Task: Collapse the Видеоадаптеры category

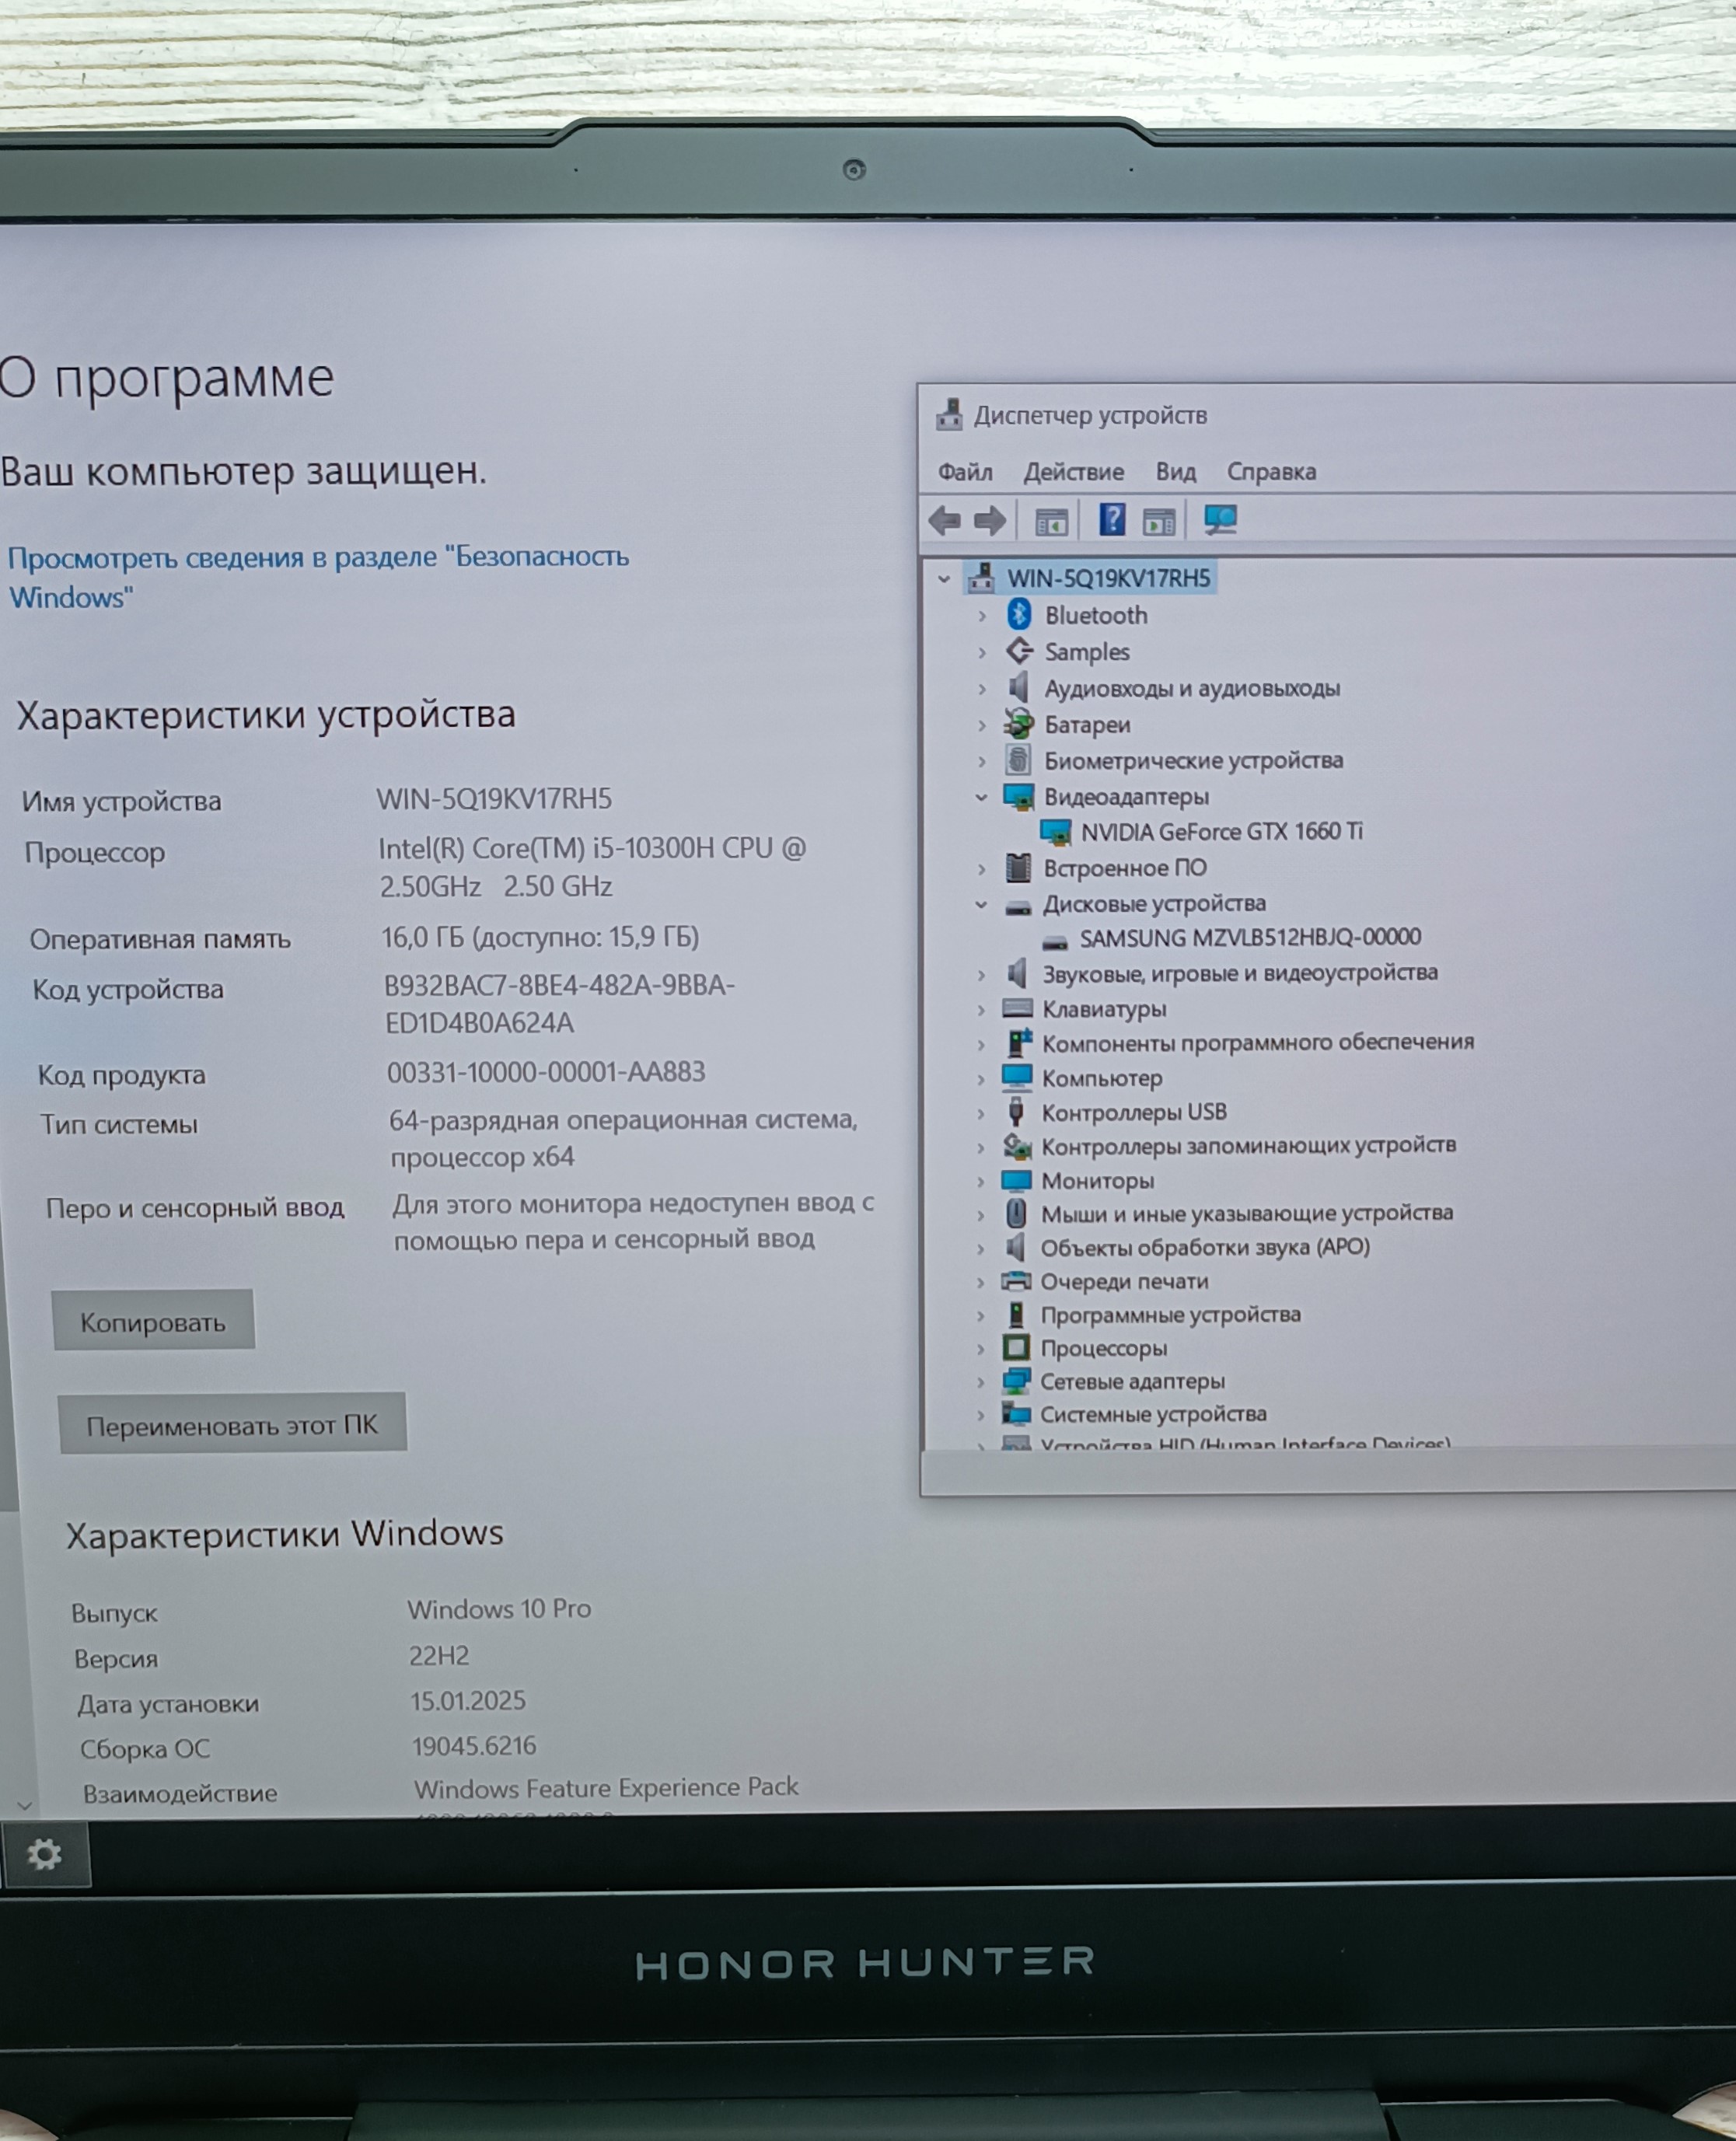Action: point(981,797)
